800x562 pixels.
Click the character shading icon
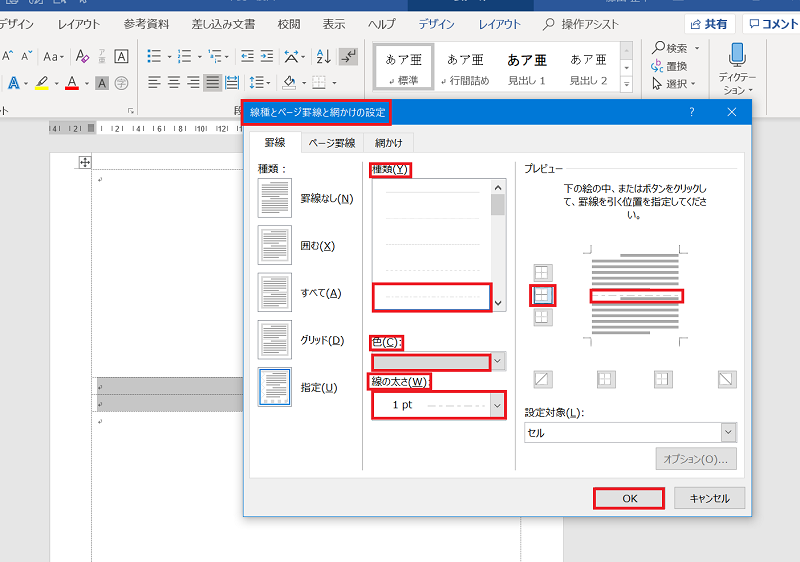[x=102, y=83]
